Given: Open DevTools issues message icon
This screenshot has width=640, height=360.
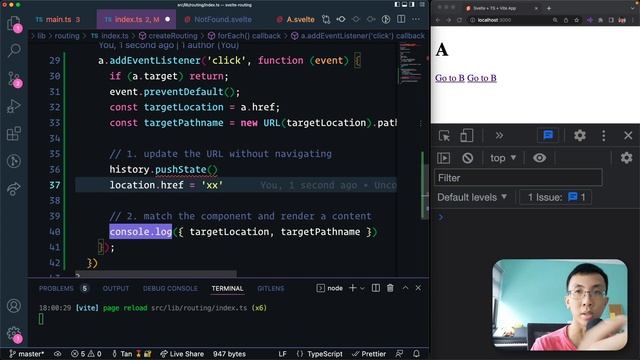Looking at the screenshot, I should (548, 136).
